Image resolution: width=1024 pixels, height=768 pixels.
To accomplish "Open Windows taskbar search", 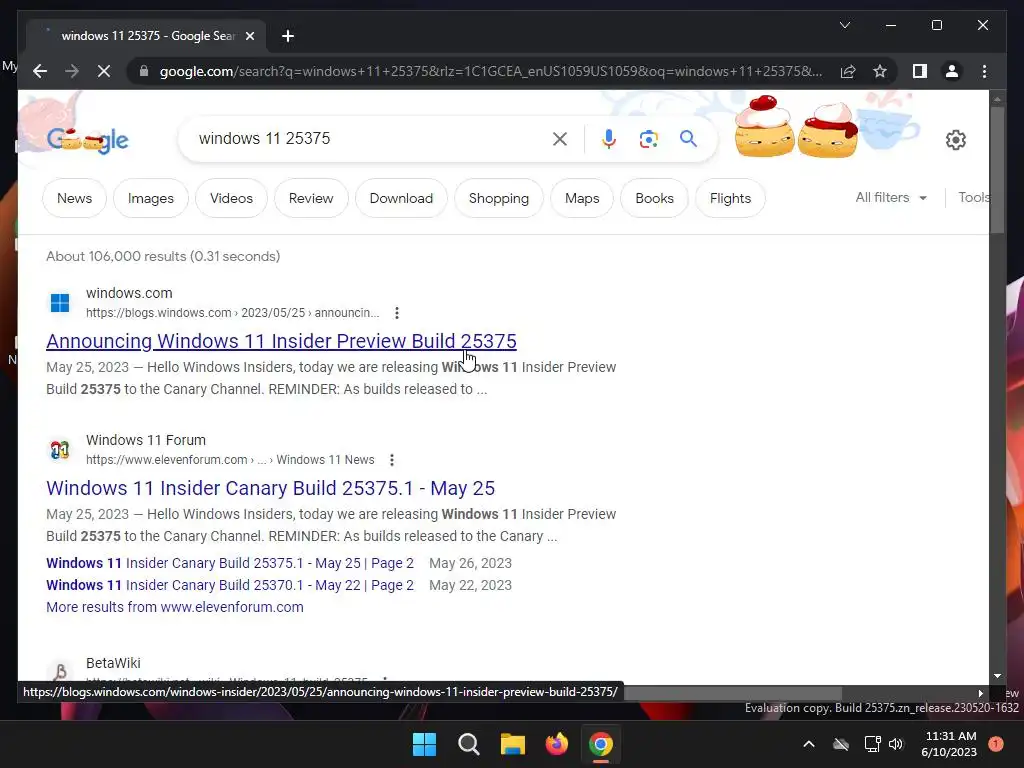I will (x=469, y=744).
